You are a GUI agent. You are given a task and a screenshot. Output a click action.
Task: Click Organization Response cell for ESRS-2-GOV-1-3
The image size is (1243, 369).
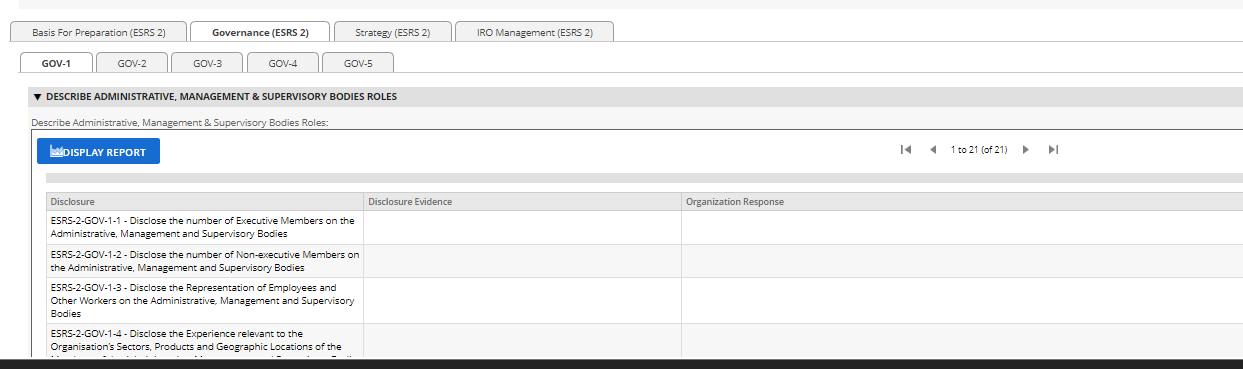962,300
